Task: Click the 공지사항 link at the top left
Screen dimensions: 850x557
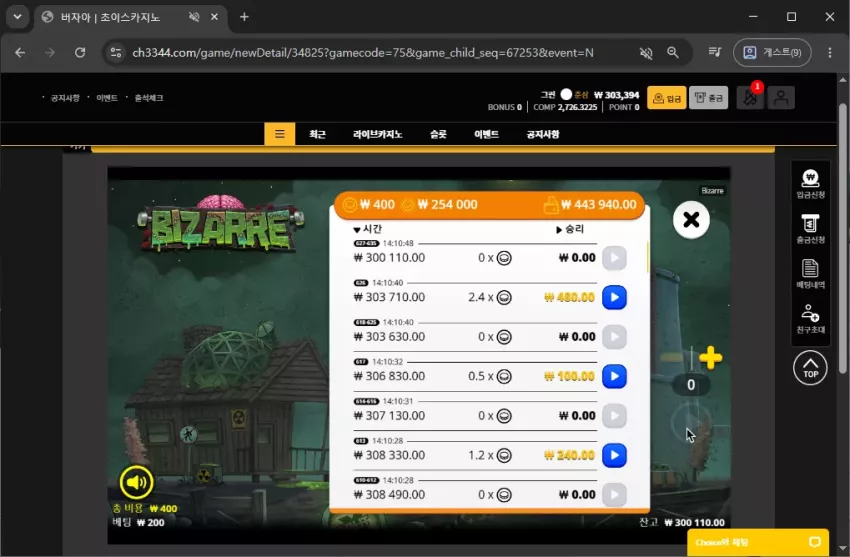Action: 65,98
